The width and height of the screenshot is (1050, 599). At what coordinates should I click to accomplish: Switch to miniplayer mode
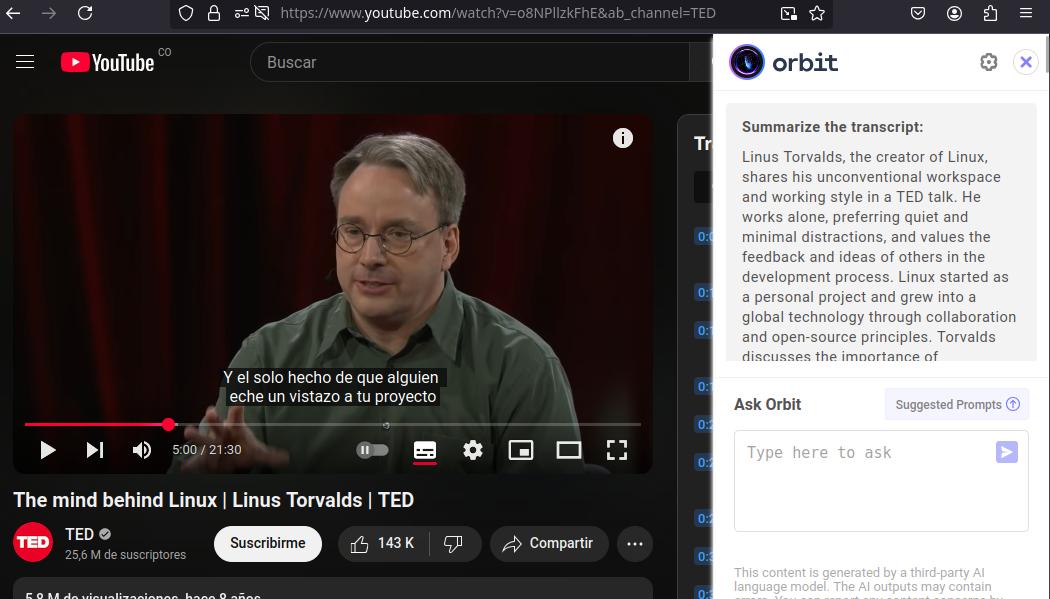[521, 450]
